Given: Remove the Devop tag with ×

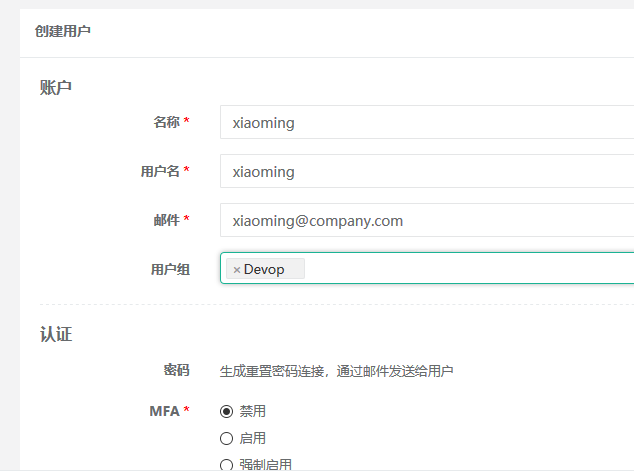Looking at the screenshot, I should click(x=237, y=269).
